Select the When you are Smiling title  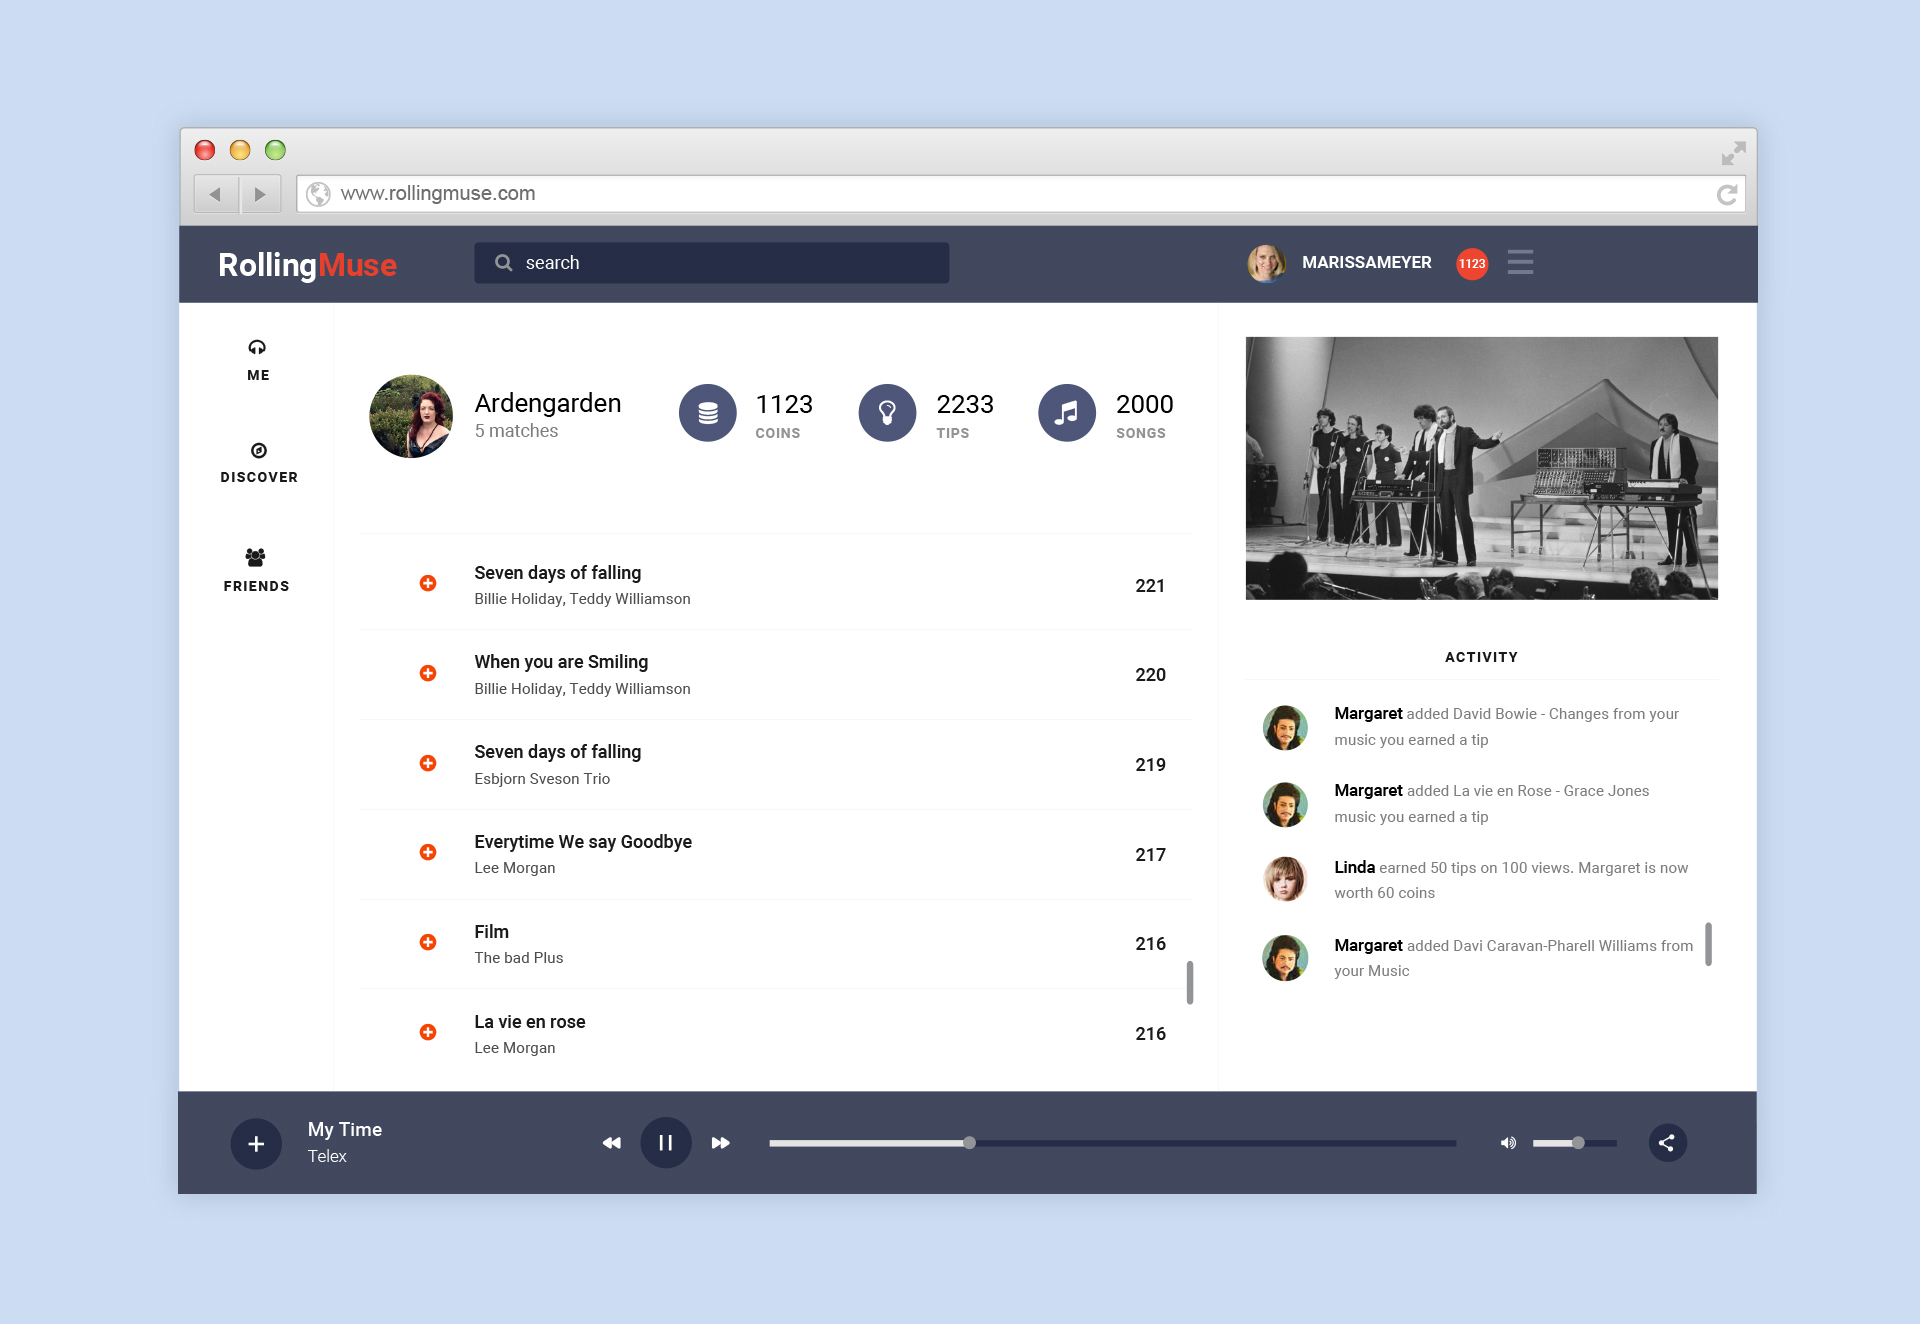[x=561, y=662]
